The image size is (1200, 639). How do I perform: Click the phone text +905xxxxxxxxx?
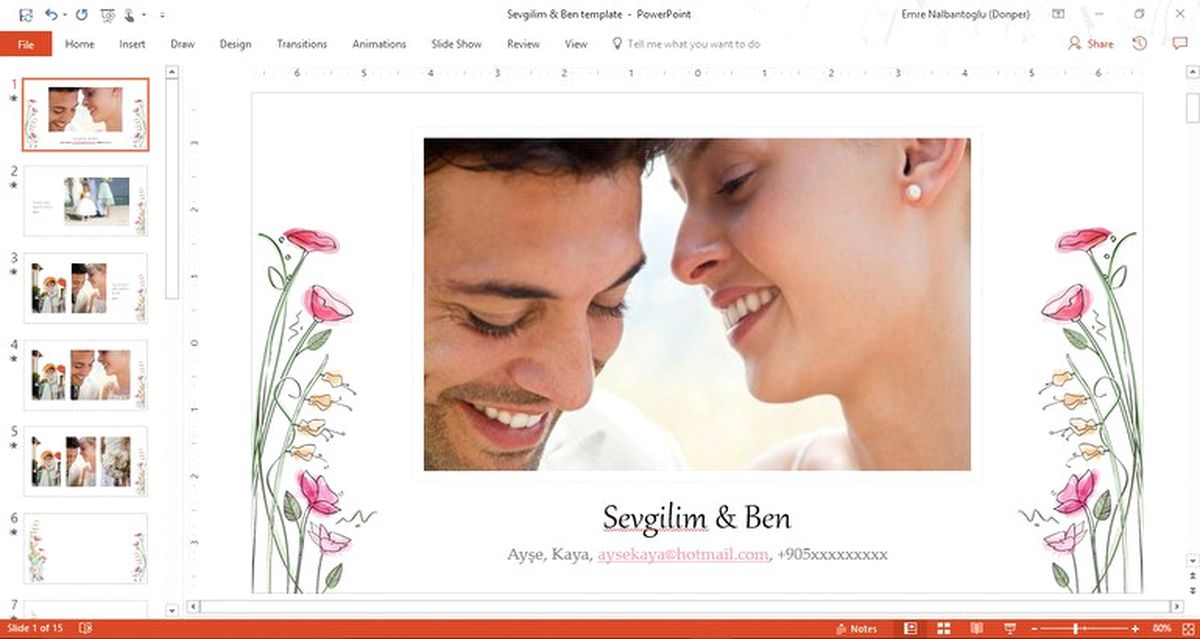(x=832, y=554)
